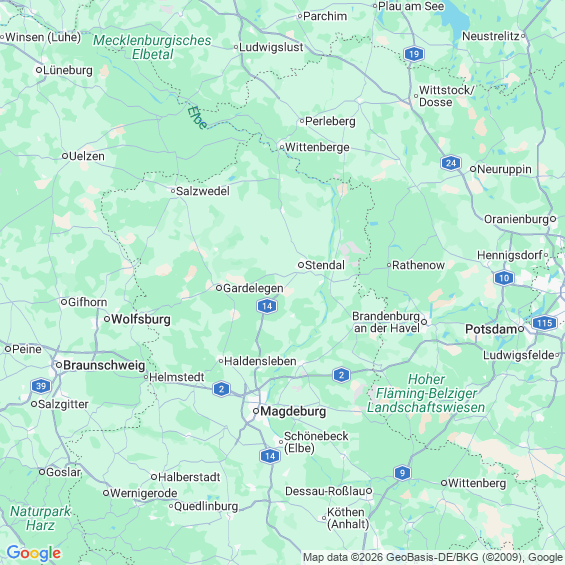Click the A24 highway shield near Neuruppin
The width and height of the screenshot is (565, 565).
450,163
